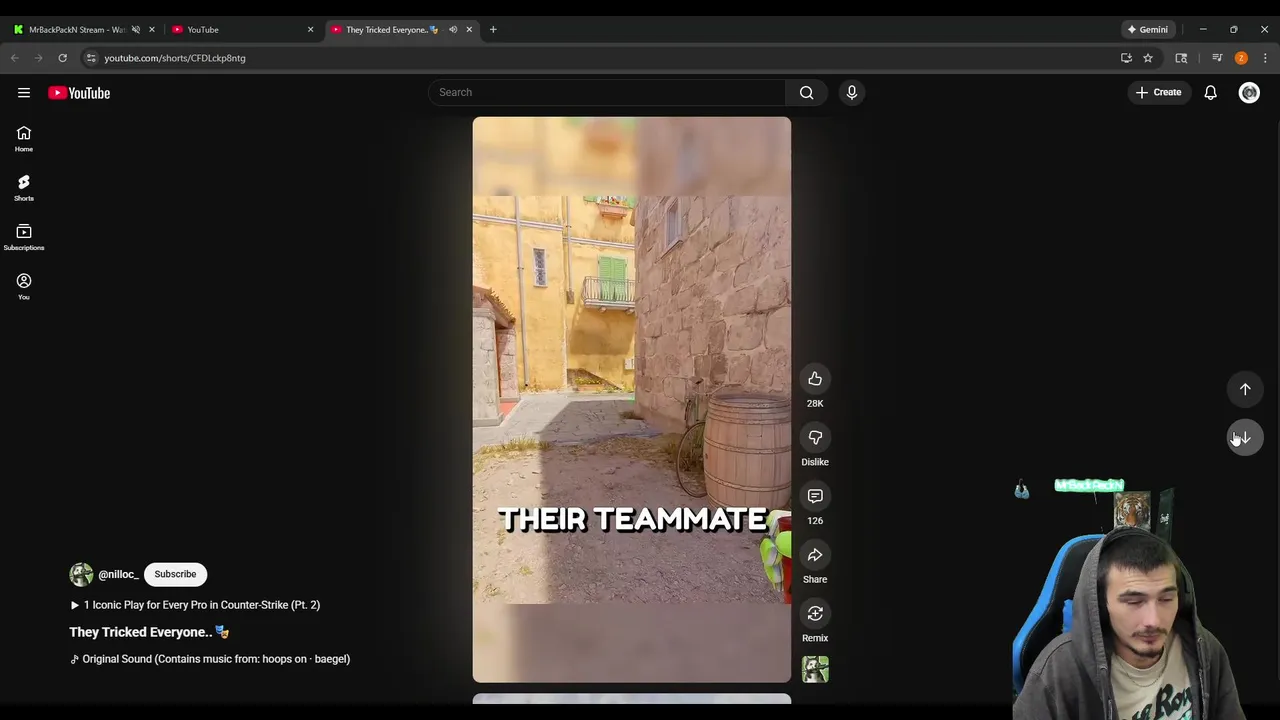Open the You section in sidebar
The height and width of the screenshot is (720, 1280).
[24, 287]
